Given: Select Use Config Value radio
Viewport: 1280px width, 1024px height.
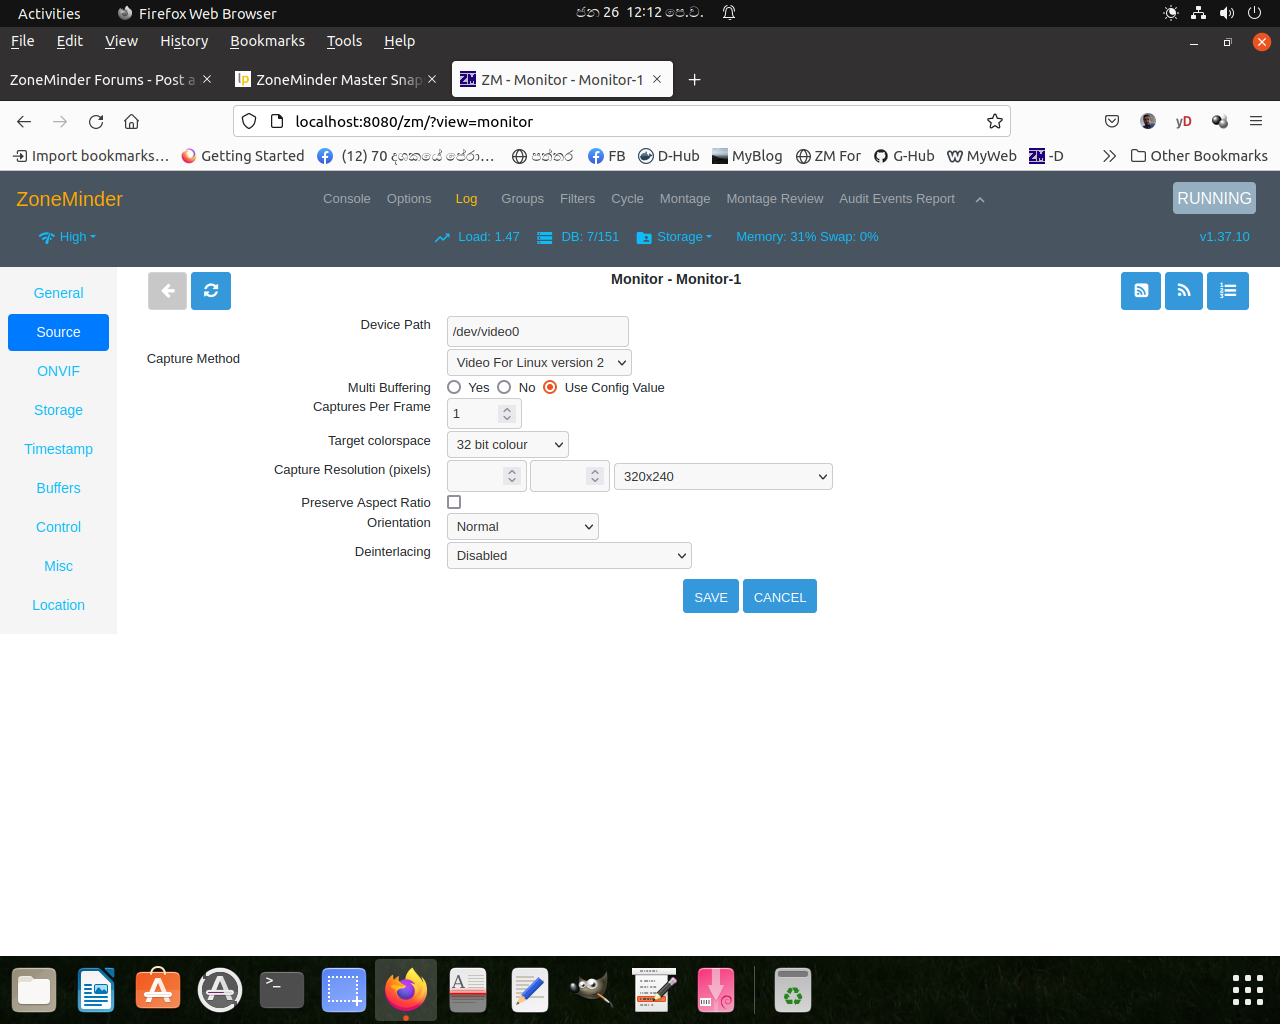Looking at the screenshot, I should 550,387.
